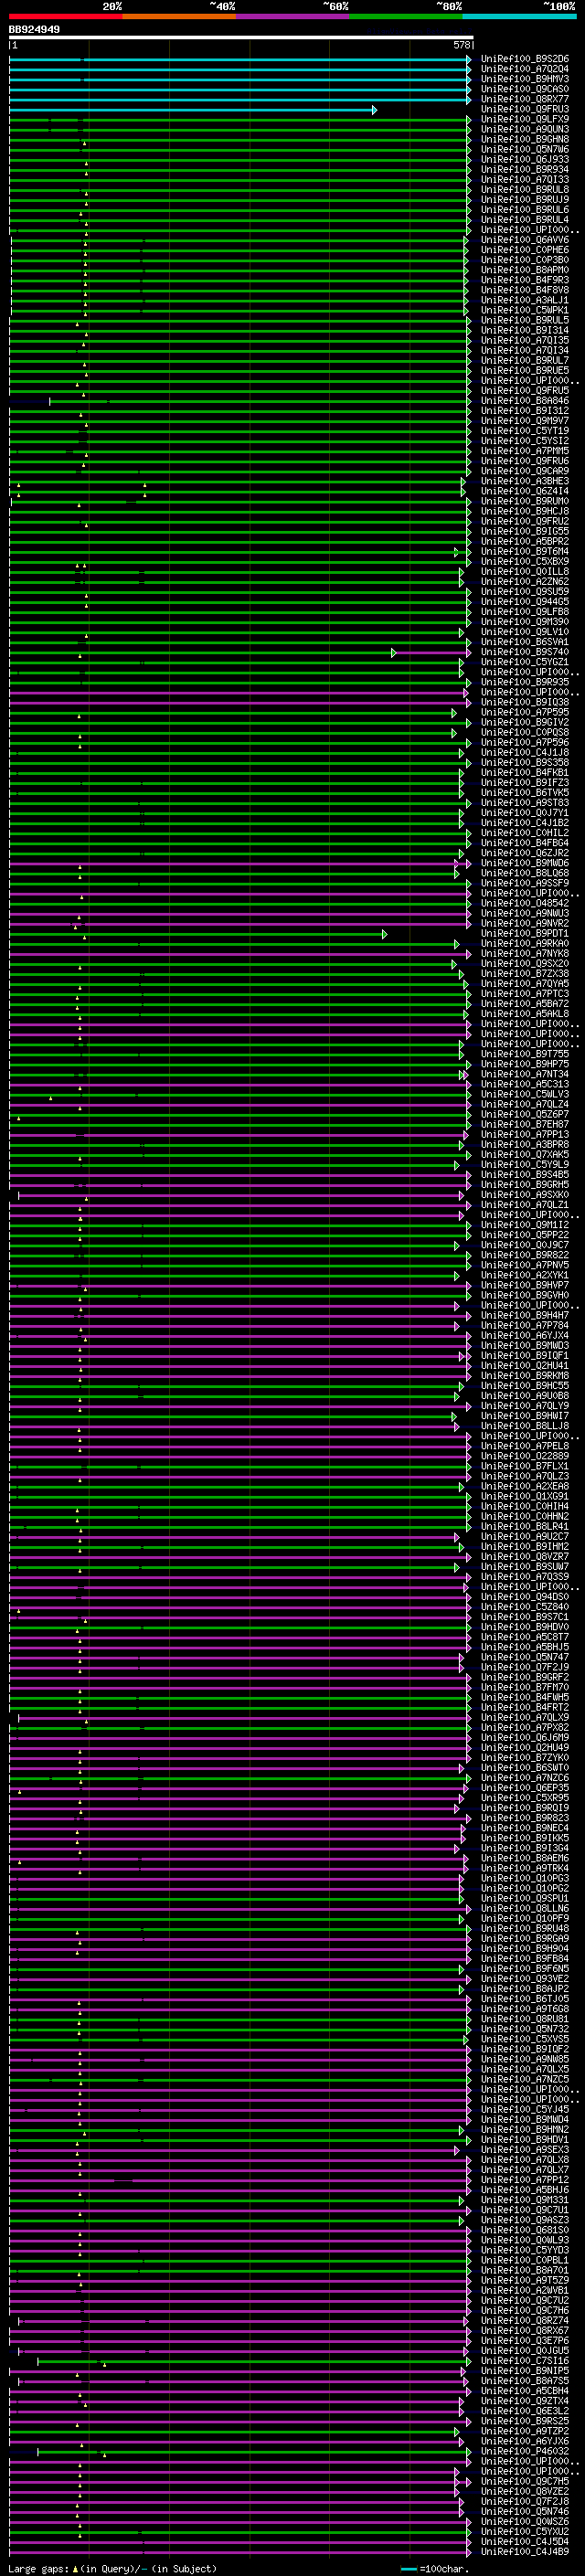
Task: Click hit UniRef100_Q5N7W6
Action: (x=524, y=149)
